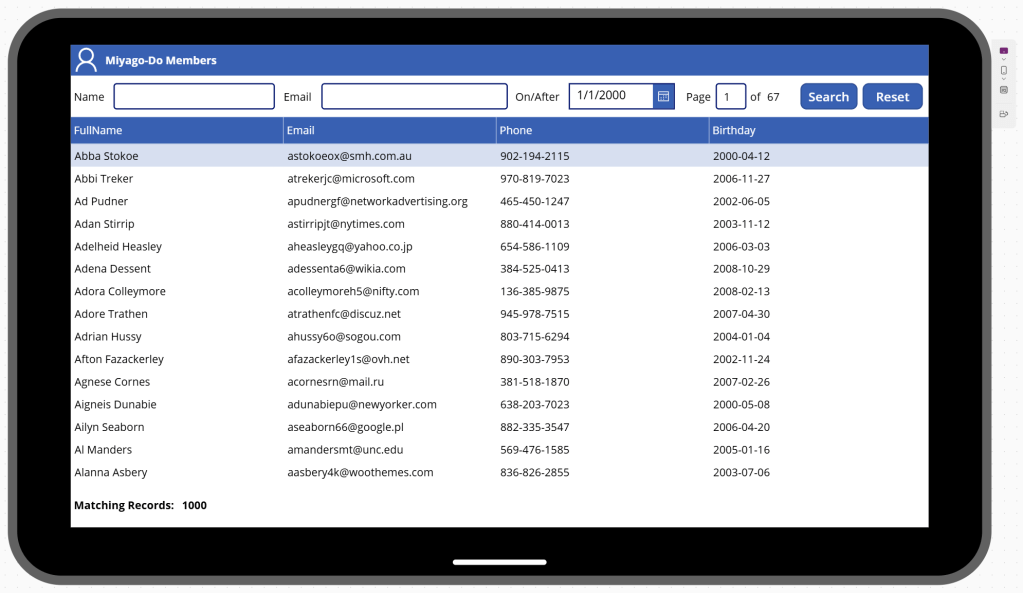1023x593 pixels.
Task: Click the square display icon in side toolbar
Action: tap(1004, 90)
